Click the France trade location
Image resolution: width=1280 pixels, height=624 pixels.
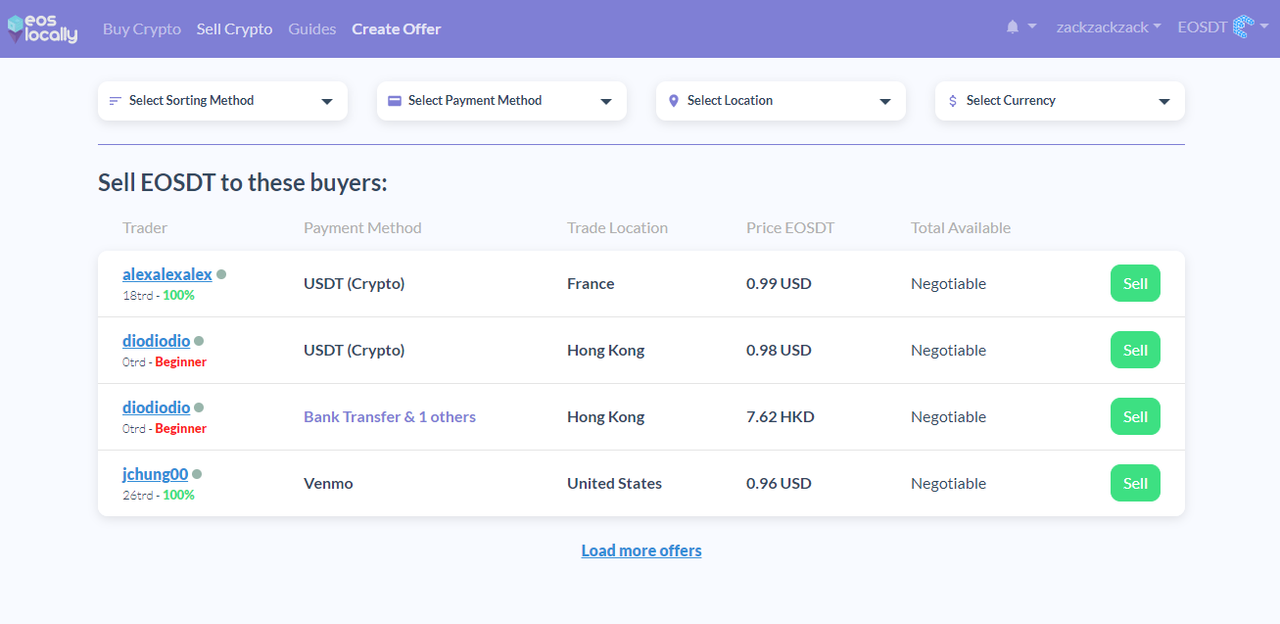590,284
